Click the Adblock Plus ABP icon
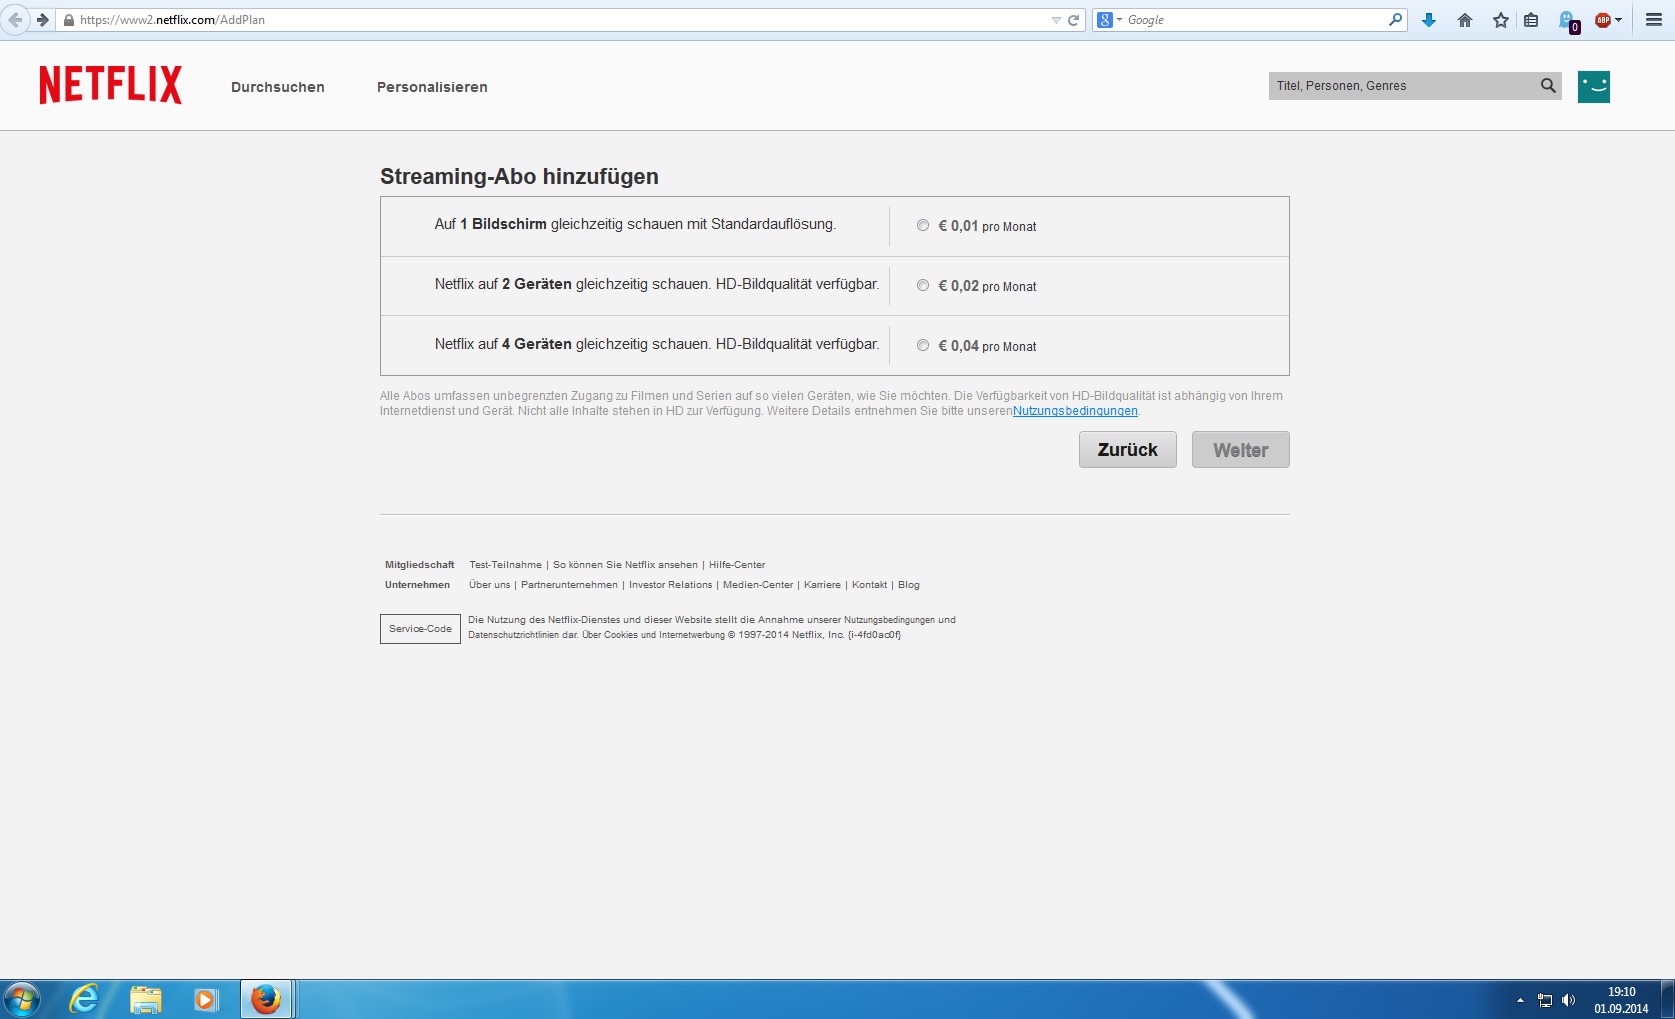This screenshot has width=1675, height=1019. coord(1603,20)
